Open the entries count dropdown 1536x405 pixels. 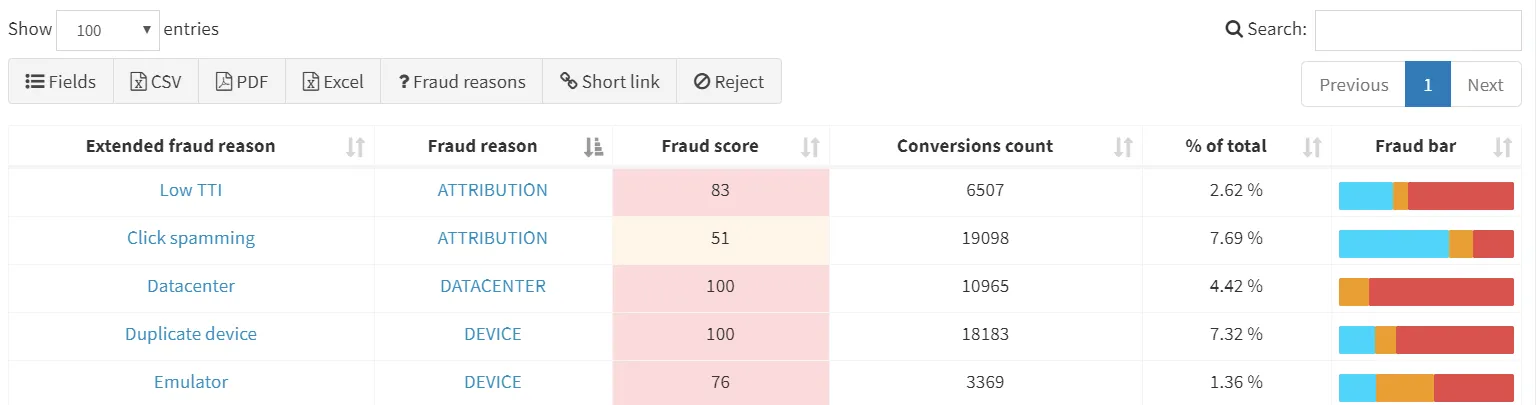tap(109, 30)
